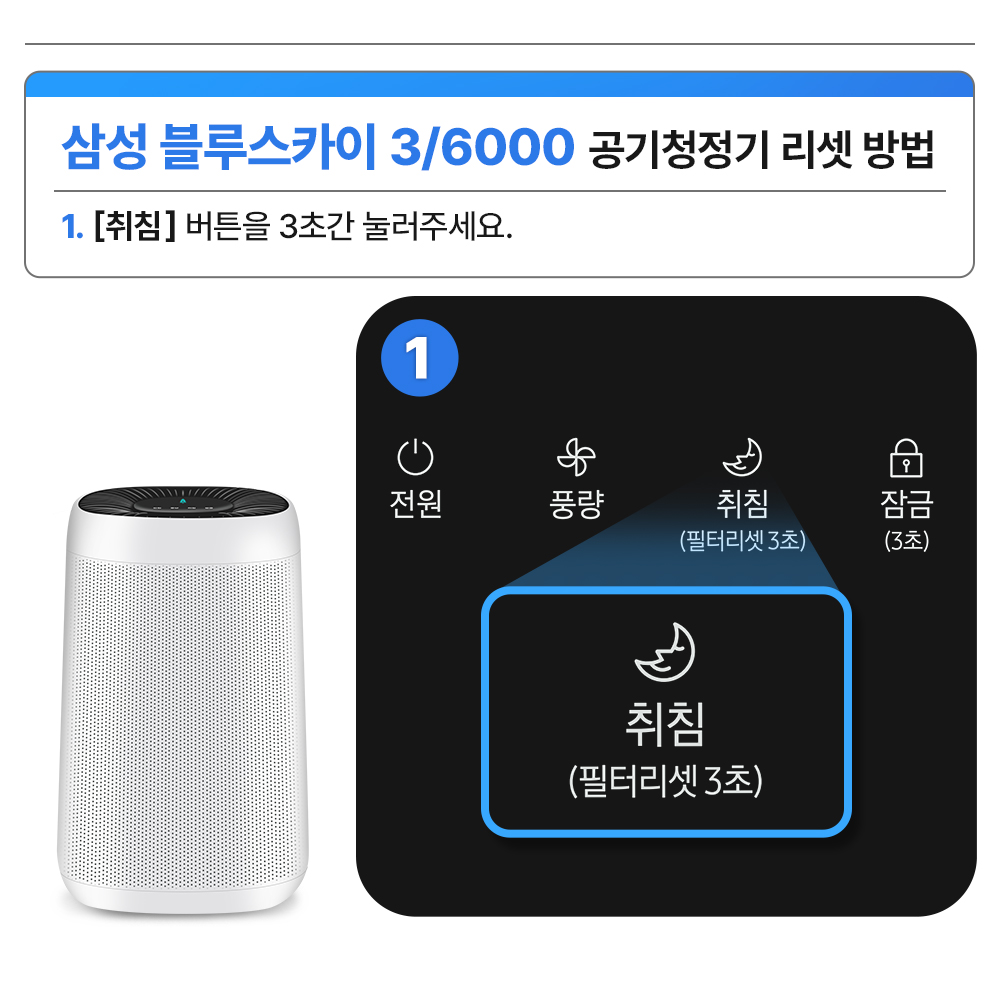Click the enlarged sleep moon icon

pos(665,652)
